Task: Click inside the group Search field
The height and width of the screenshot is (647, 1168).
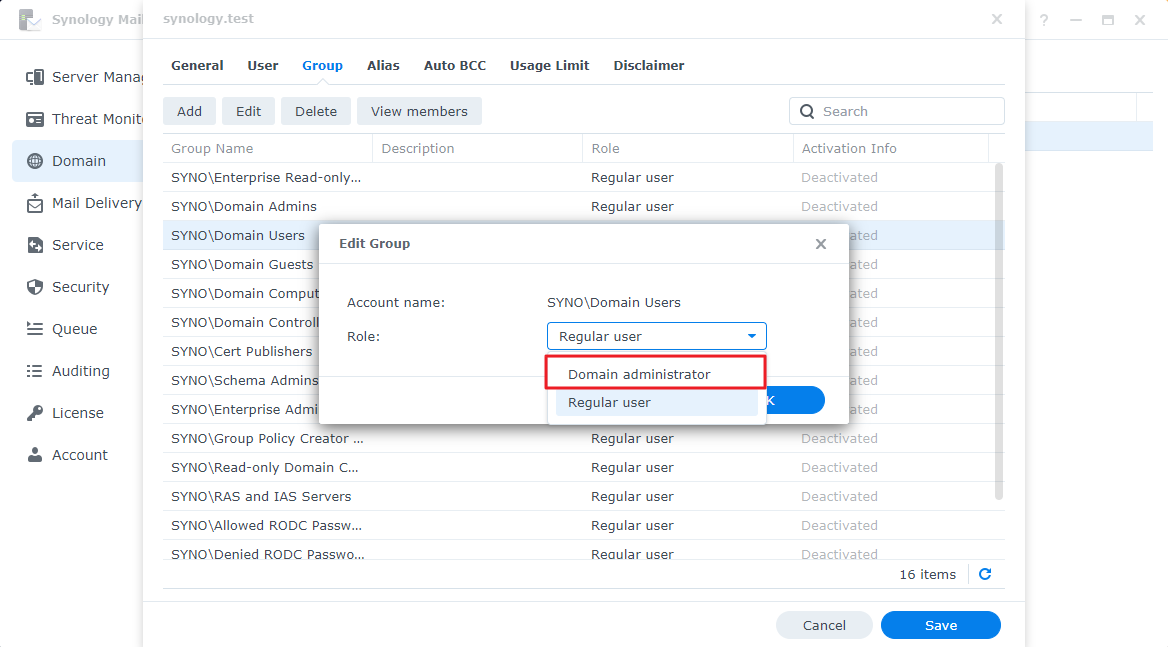Action: pyautogui.click(x=896, y=111)
